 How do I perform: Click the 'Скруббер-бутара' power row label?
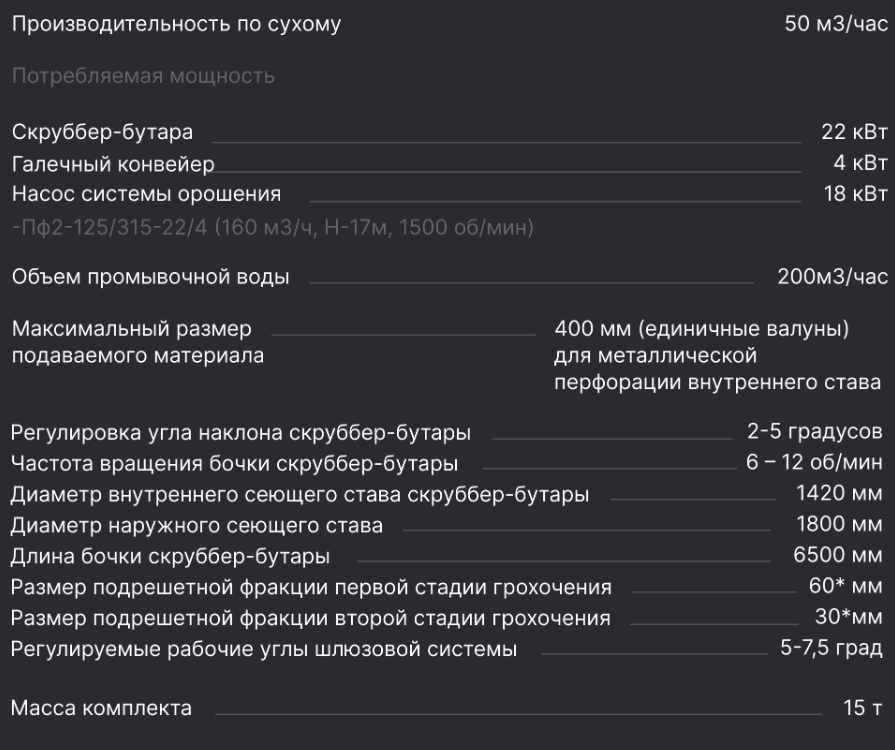(103, 132)
